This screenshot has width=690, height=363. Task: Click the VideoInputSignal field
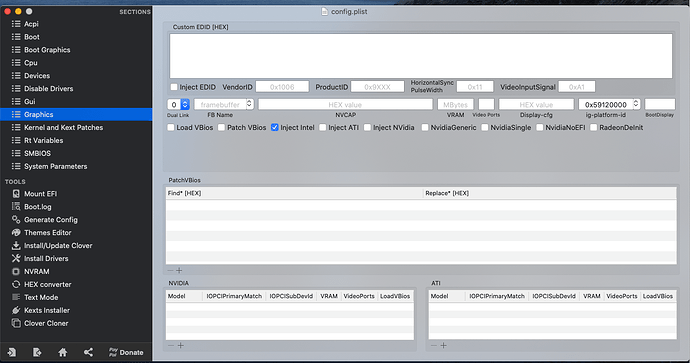pos(576,87)
